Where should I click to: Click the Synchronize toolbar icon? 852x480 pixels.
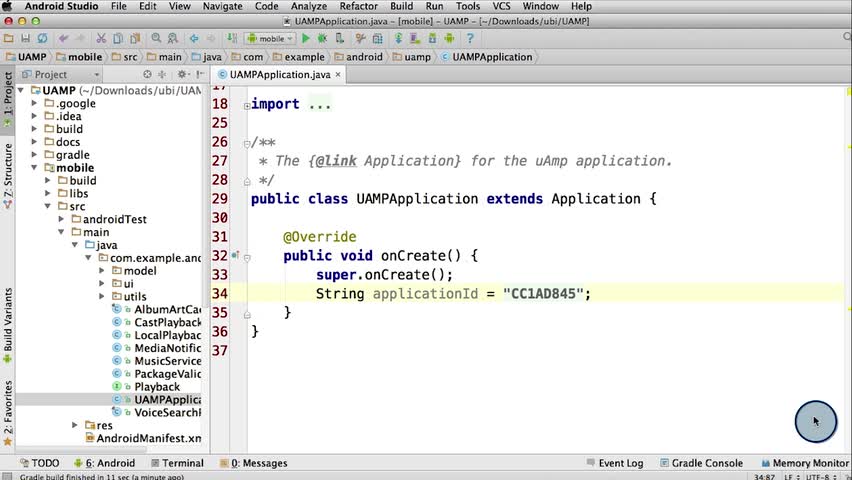point(42,39)
